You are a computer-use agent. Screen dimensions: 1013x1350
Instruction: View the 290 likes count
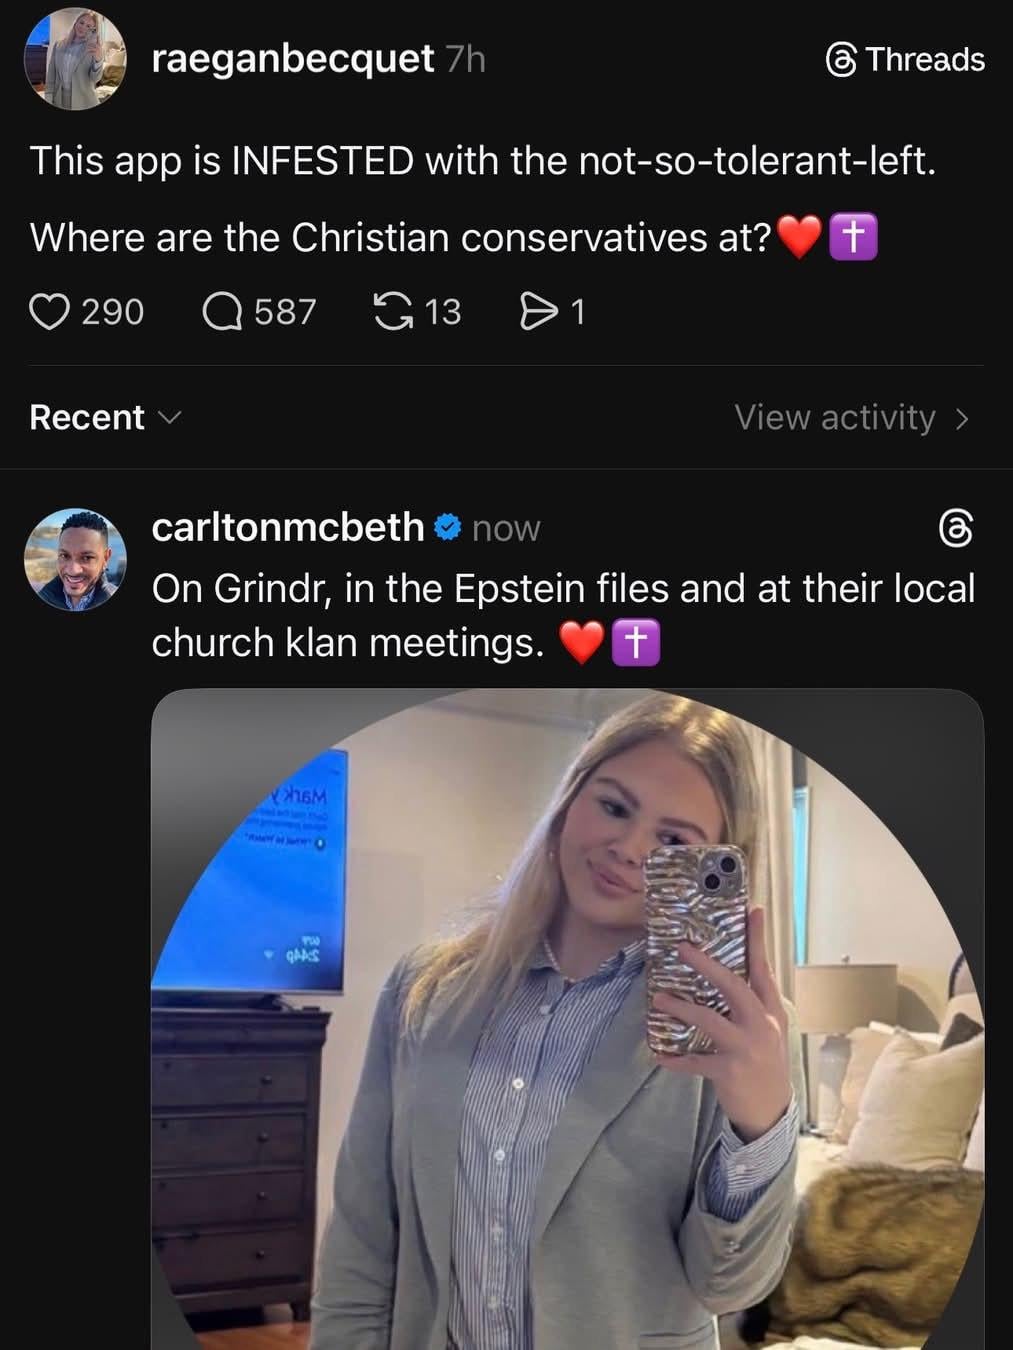[112, 312]
